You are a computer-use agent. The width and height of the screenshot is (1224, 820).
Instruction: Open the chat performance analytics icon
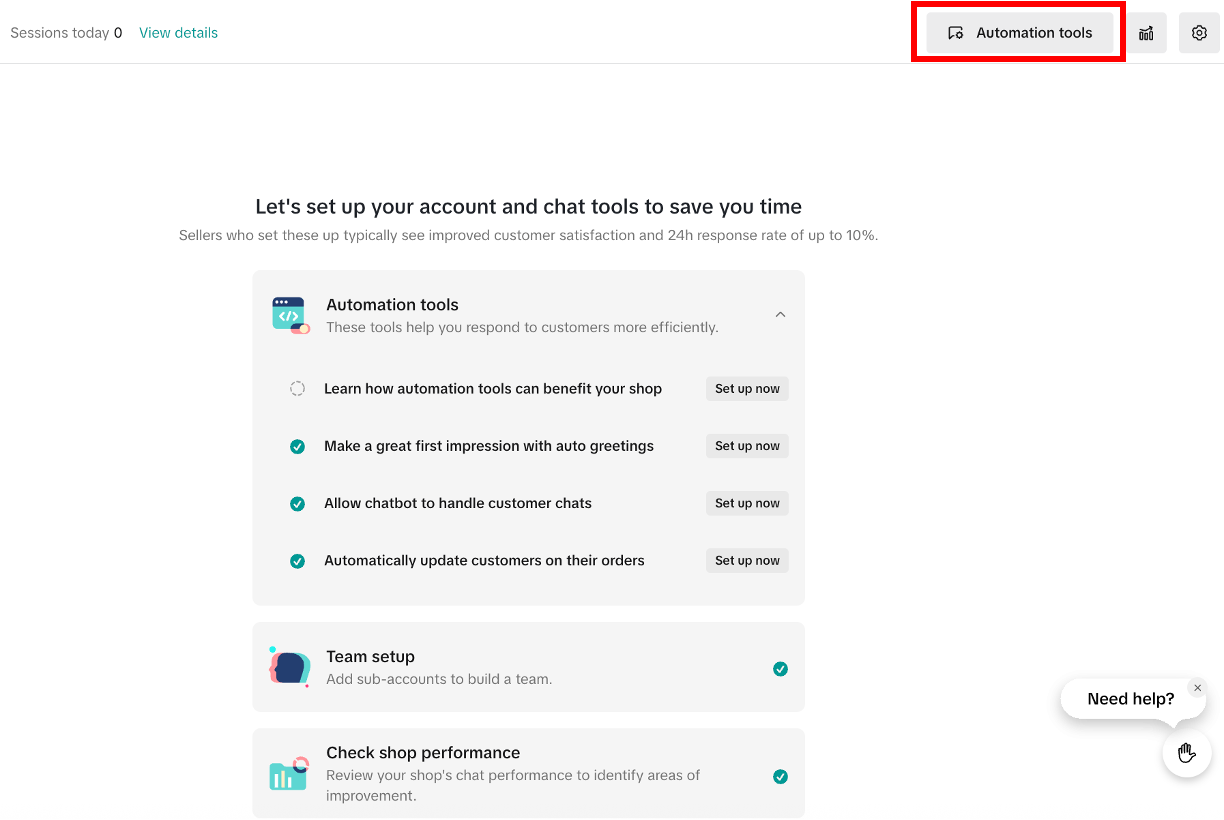coord(1146,33)
